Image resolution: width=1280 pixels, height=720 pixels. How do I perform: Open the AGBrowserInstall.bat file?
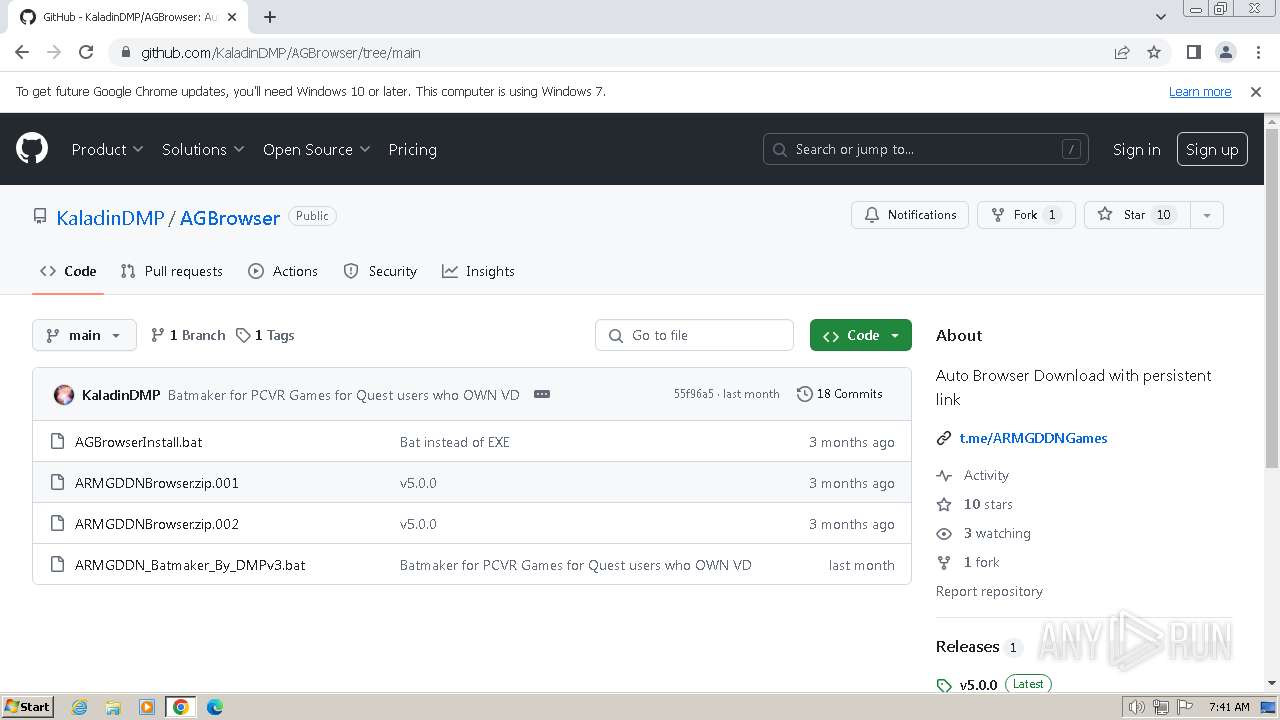[x=139, y=442]
